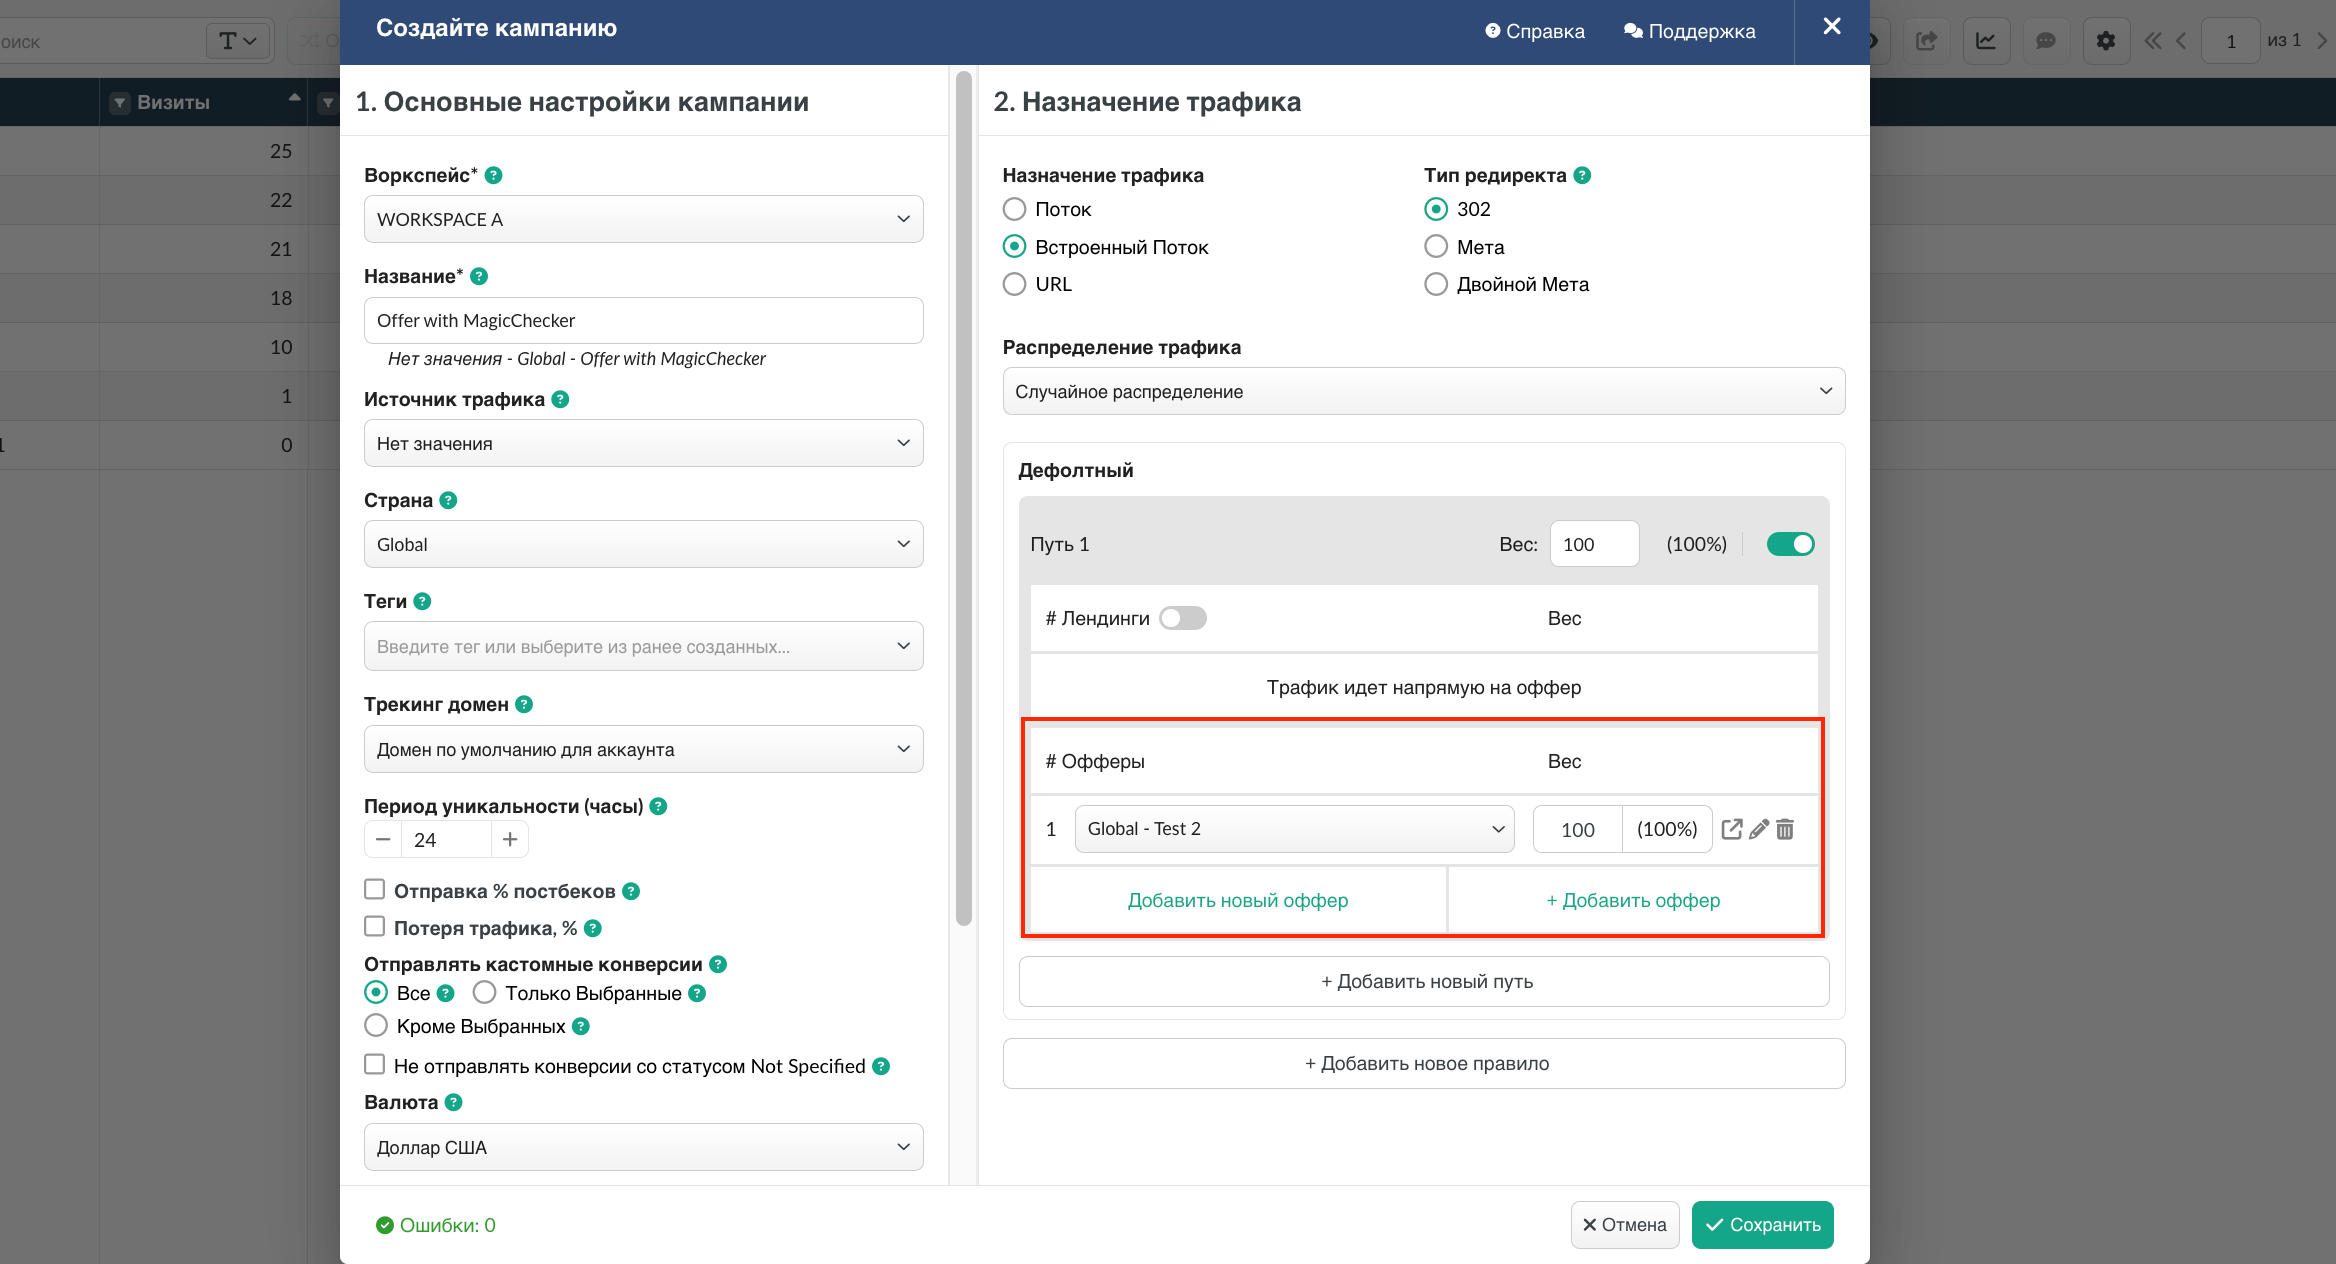
Task: Delete the offer with trash icon
Action: (1785, 829)
